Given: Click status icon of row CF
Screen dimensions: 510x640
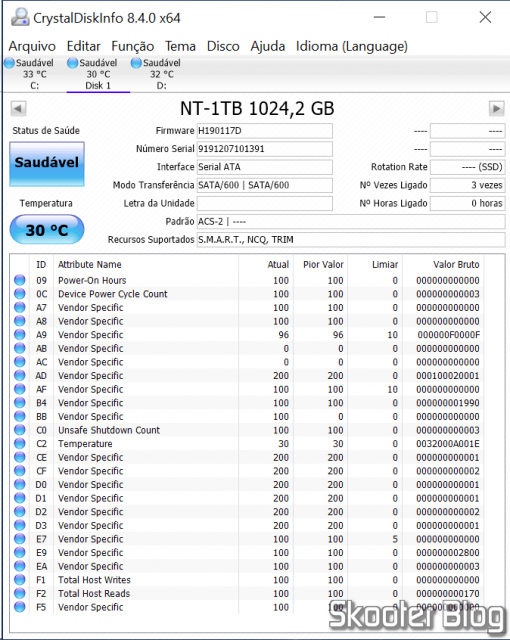Looking at the screenshot, I should [x=20, y=471].
